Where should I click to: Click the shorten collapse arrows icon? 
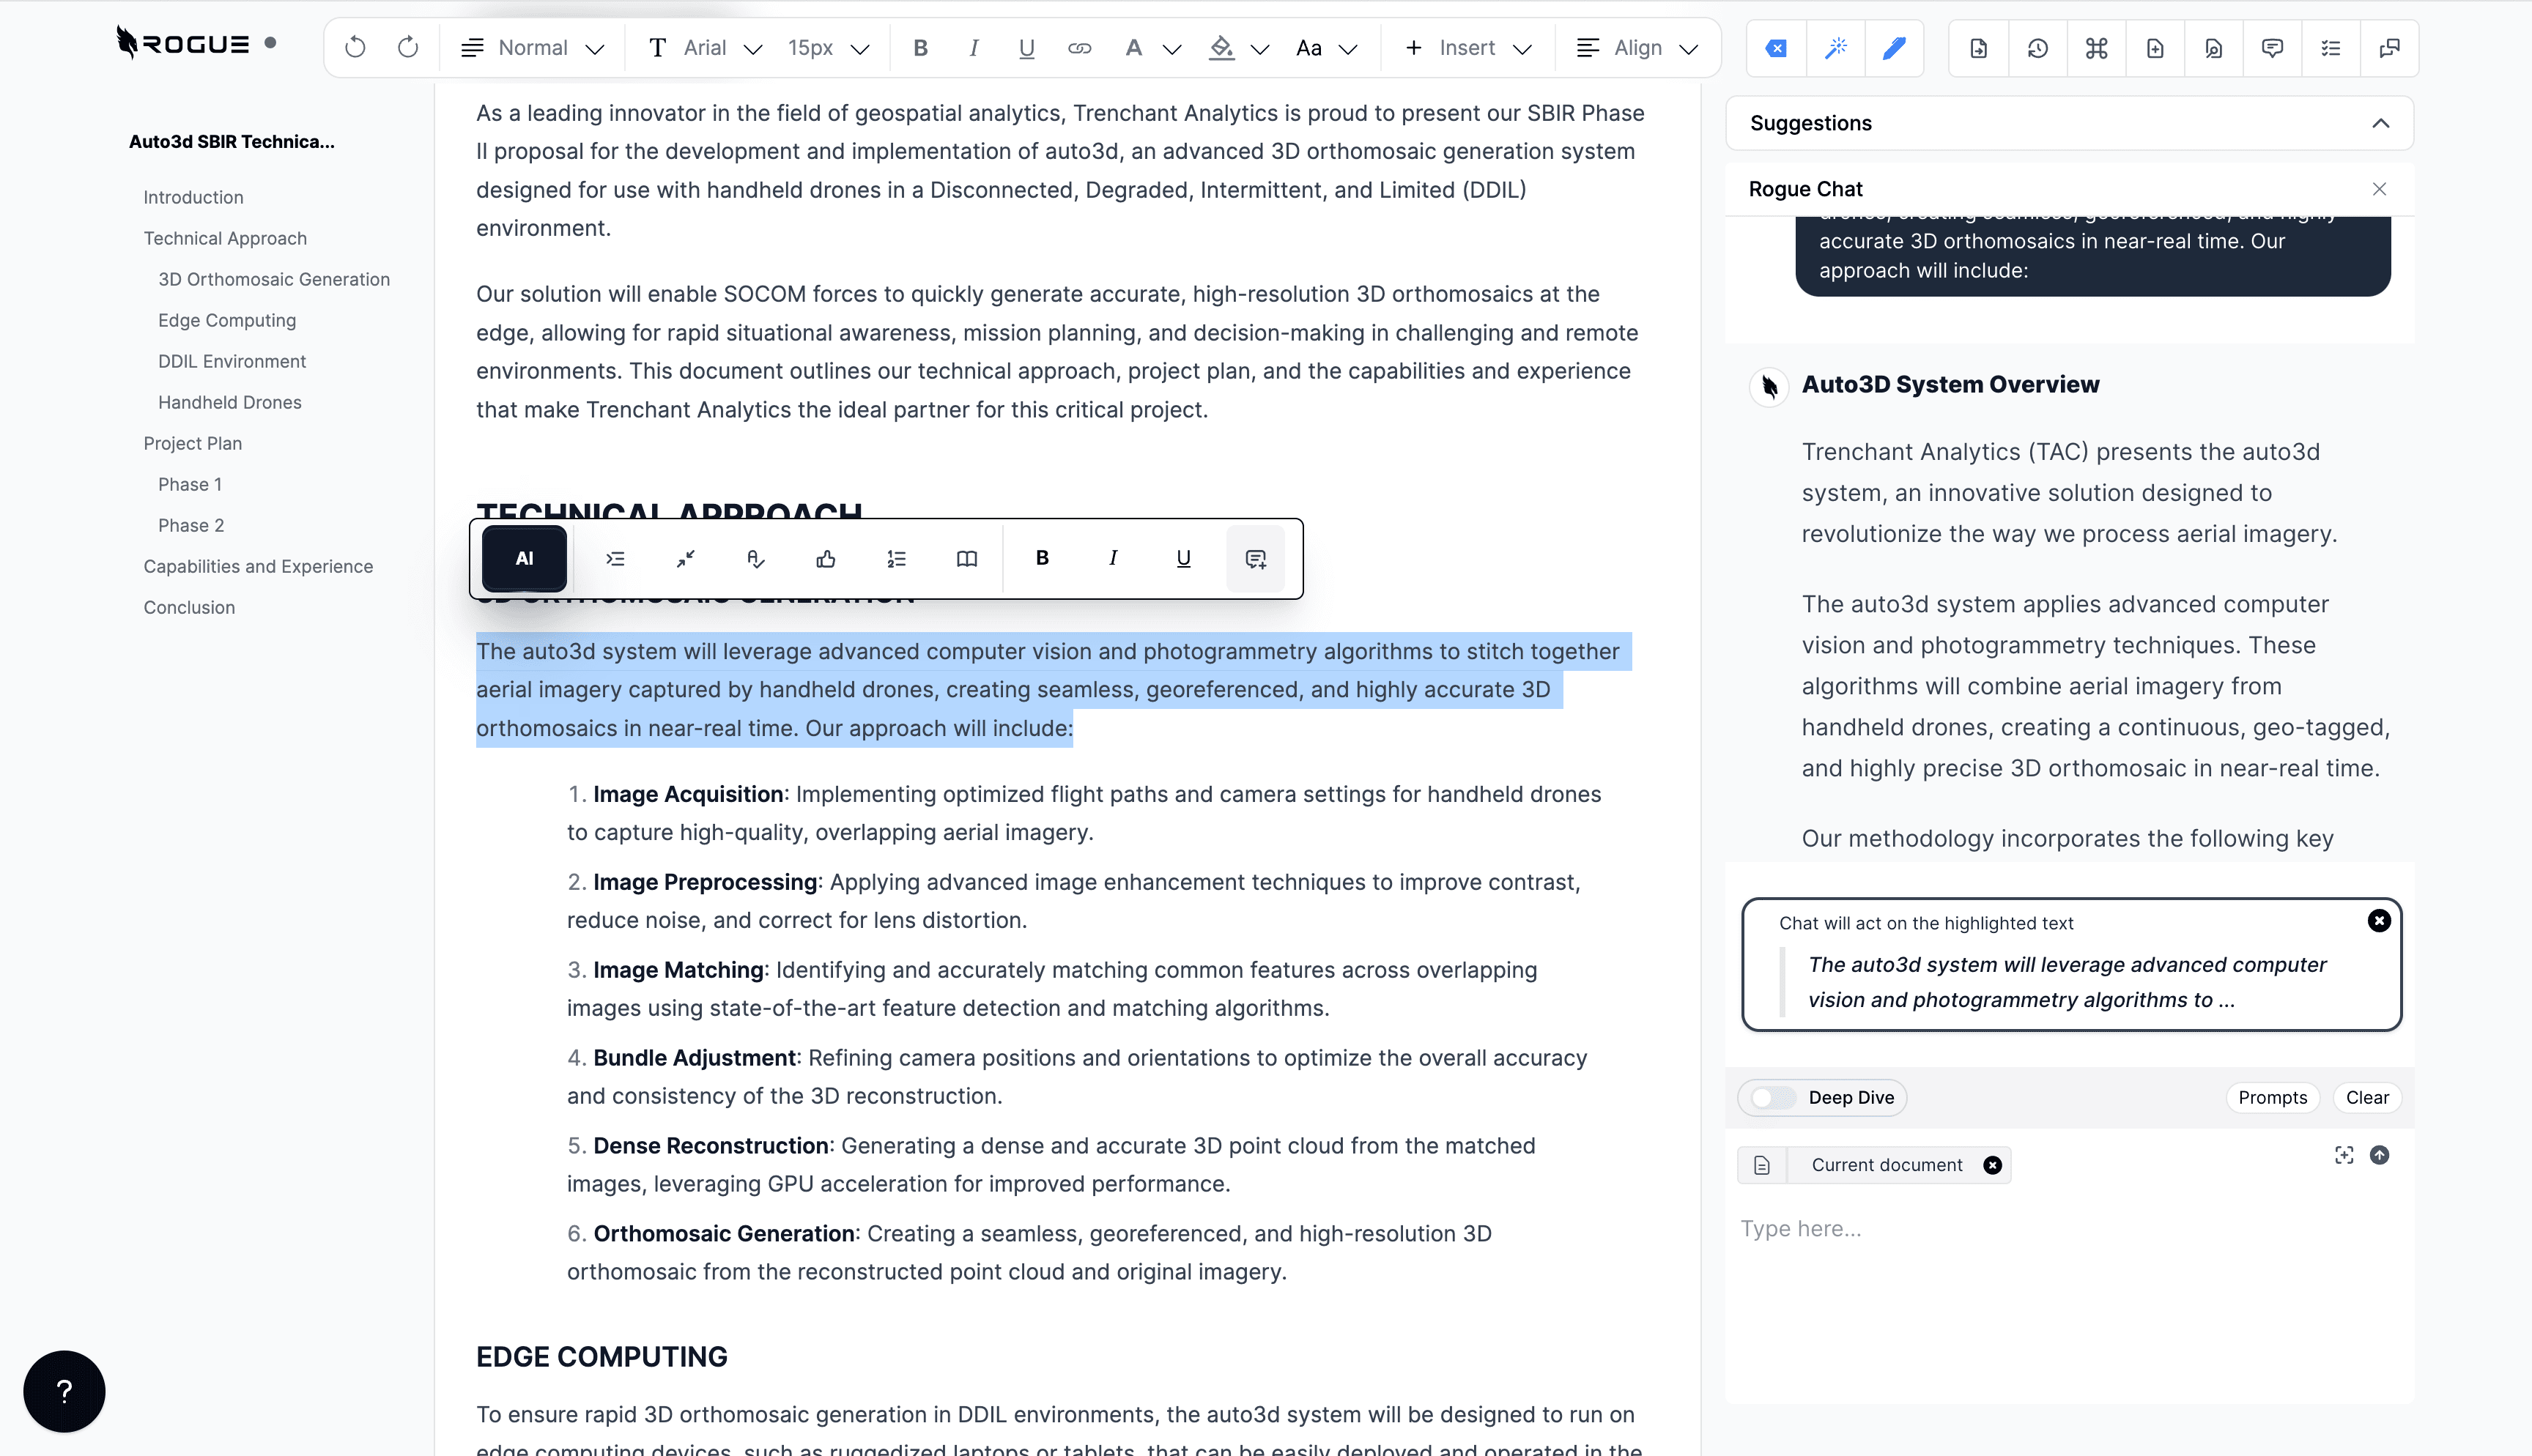685,558
